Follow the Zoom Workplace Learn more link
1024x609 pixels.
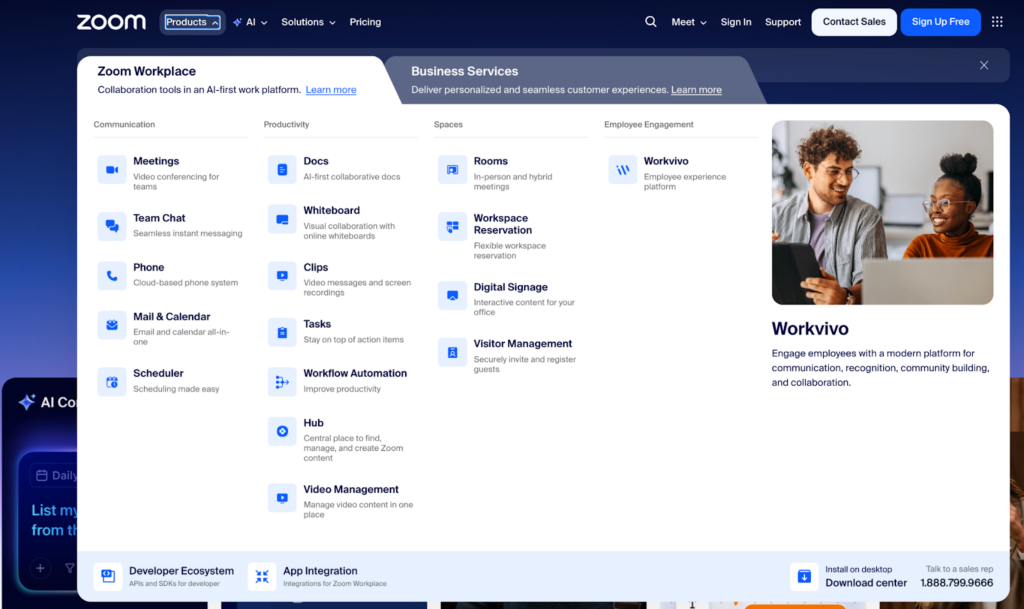tap(330, 89)
